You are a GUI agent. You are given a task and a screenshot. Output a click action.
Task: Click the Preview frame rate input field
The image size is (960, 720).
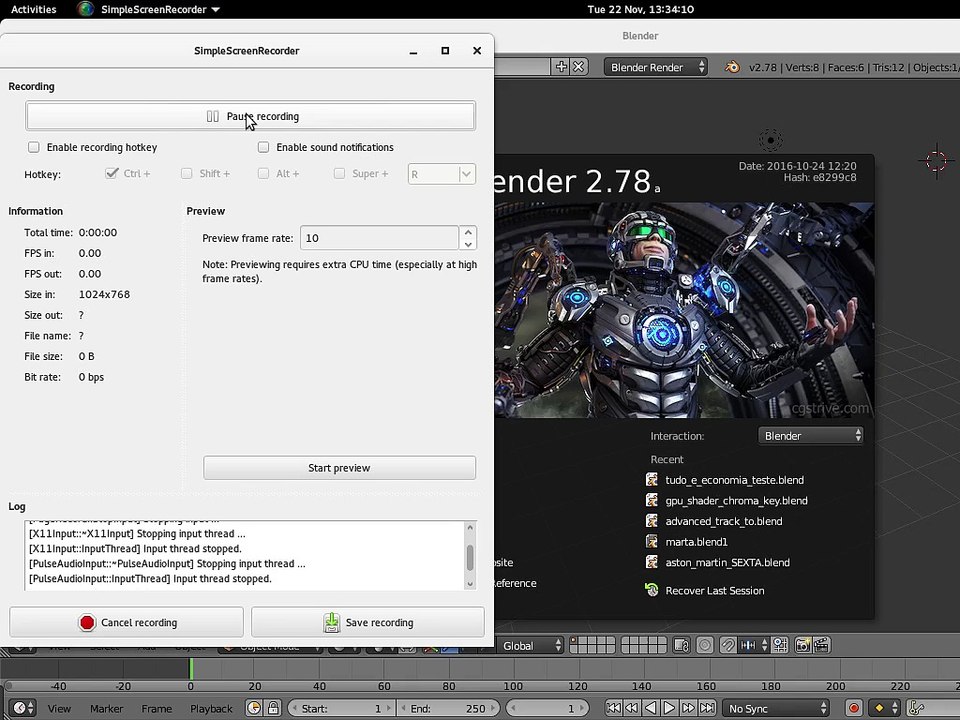tap(379, 238)
